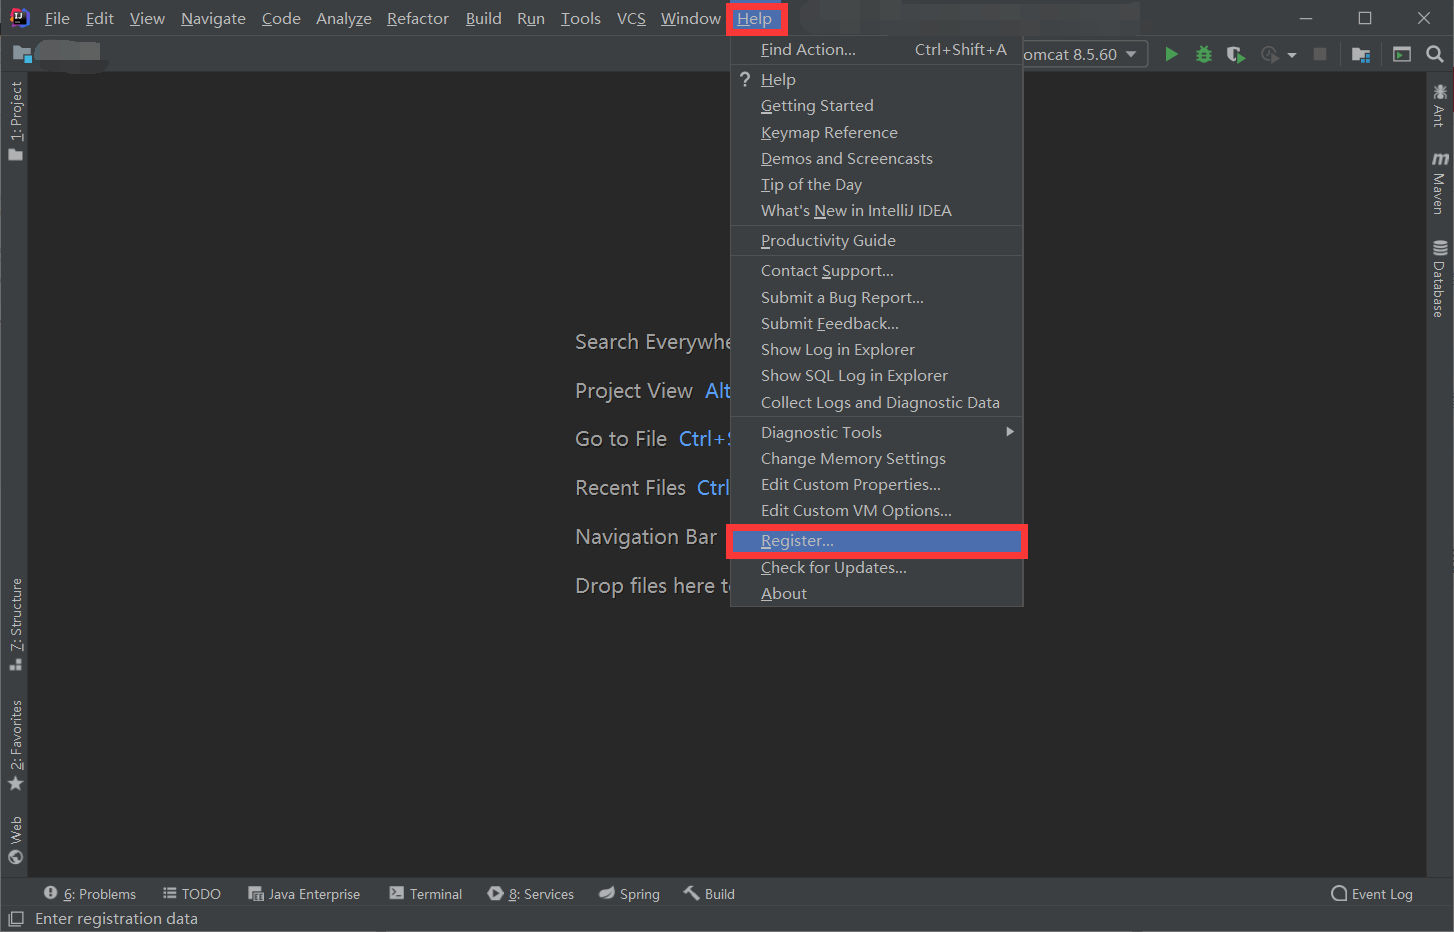Open the 6: Problems tool window

coord(90,894)
